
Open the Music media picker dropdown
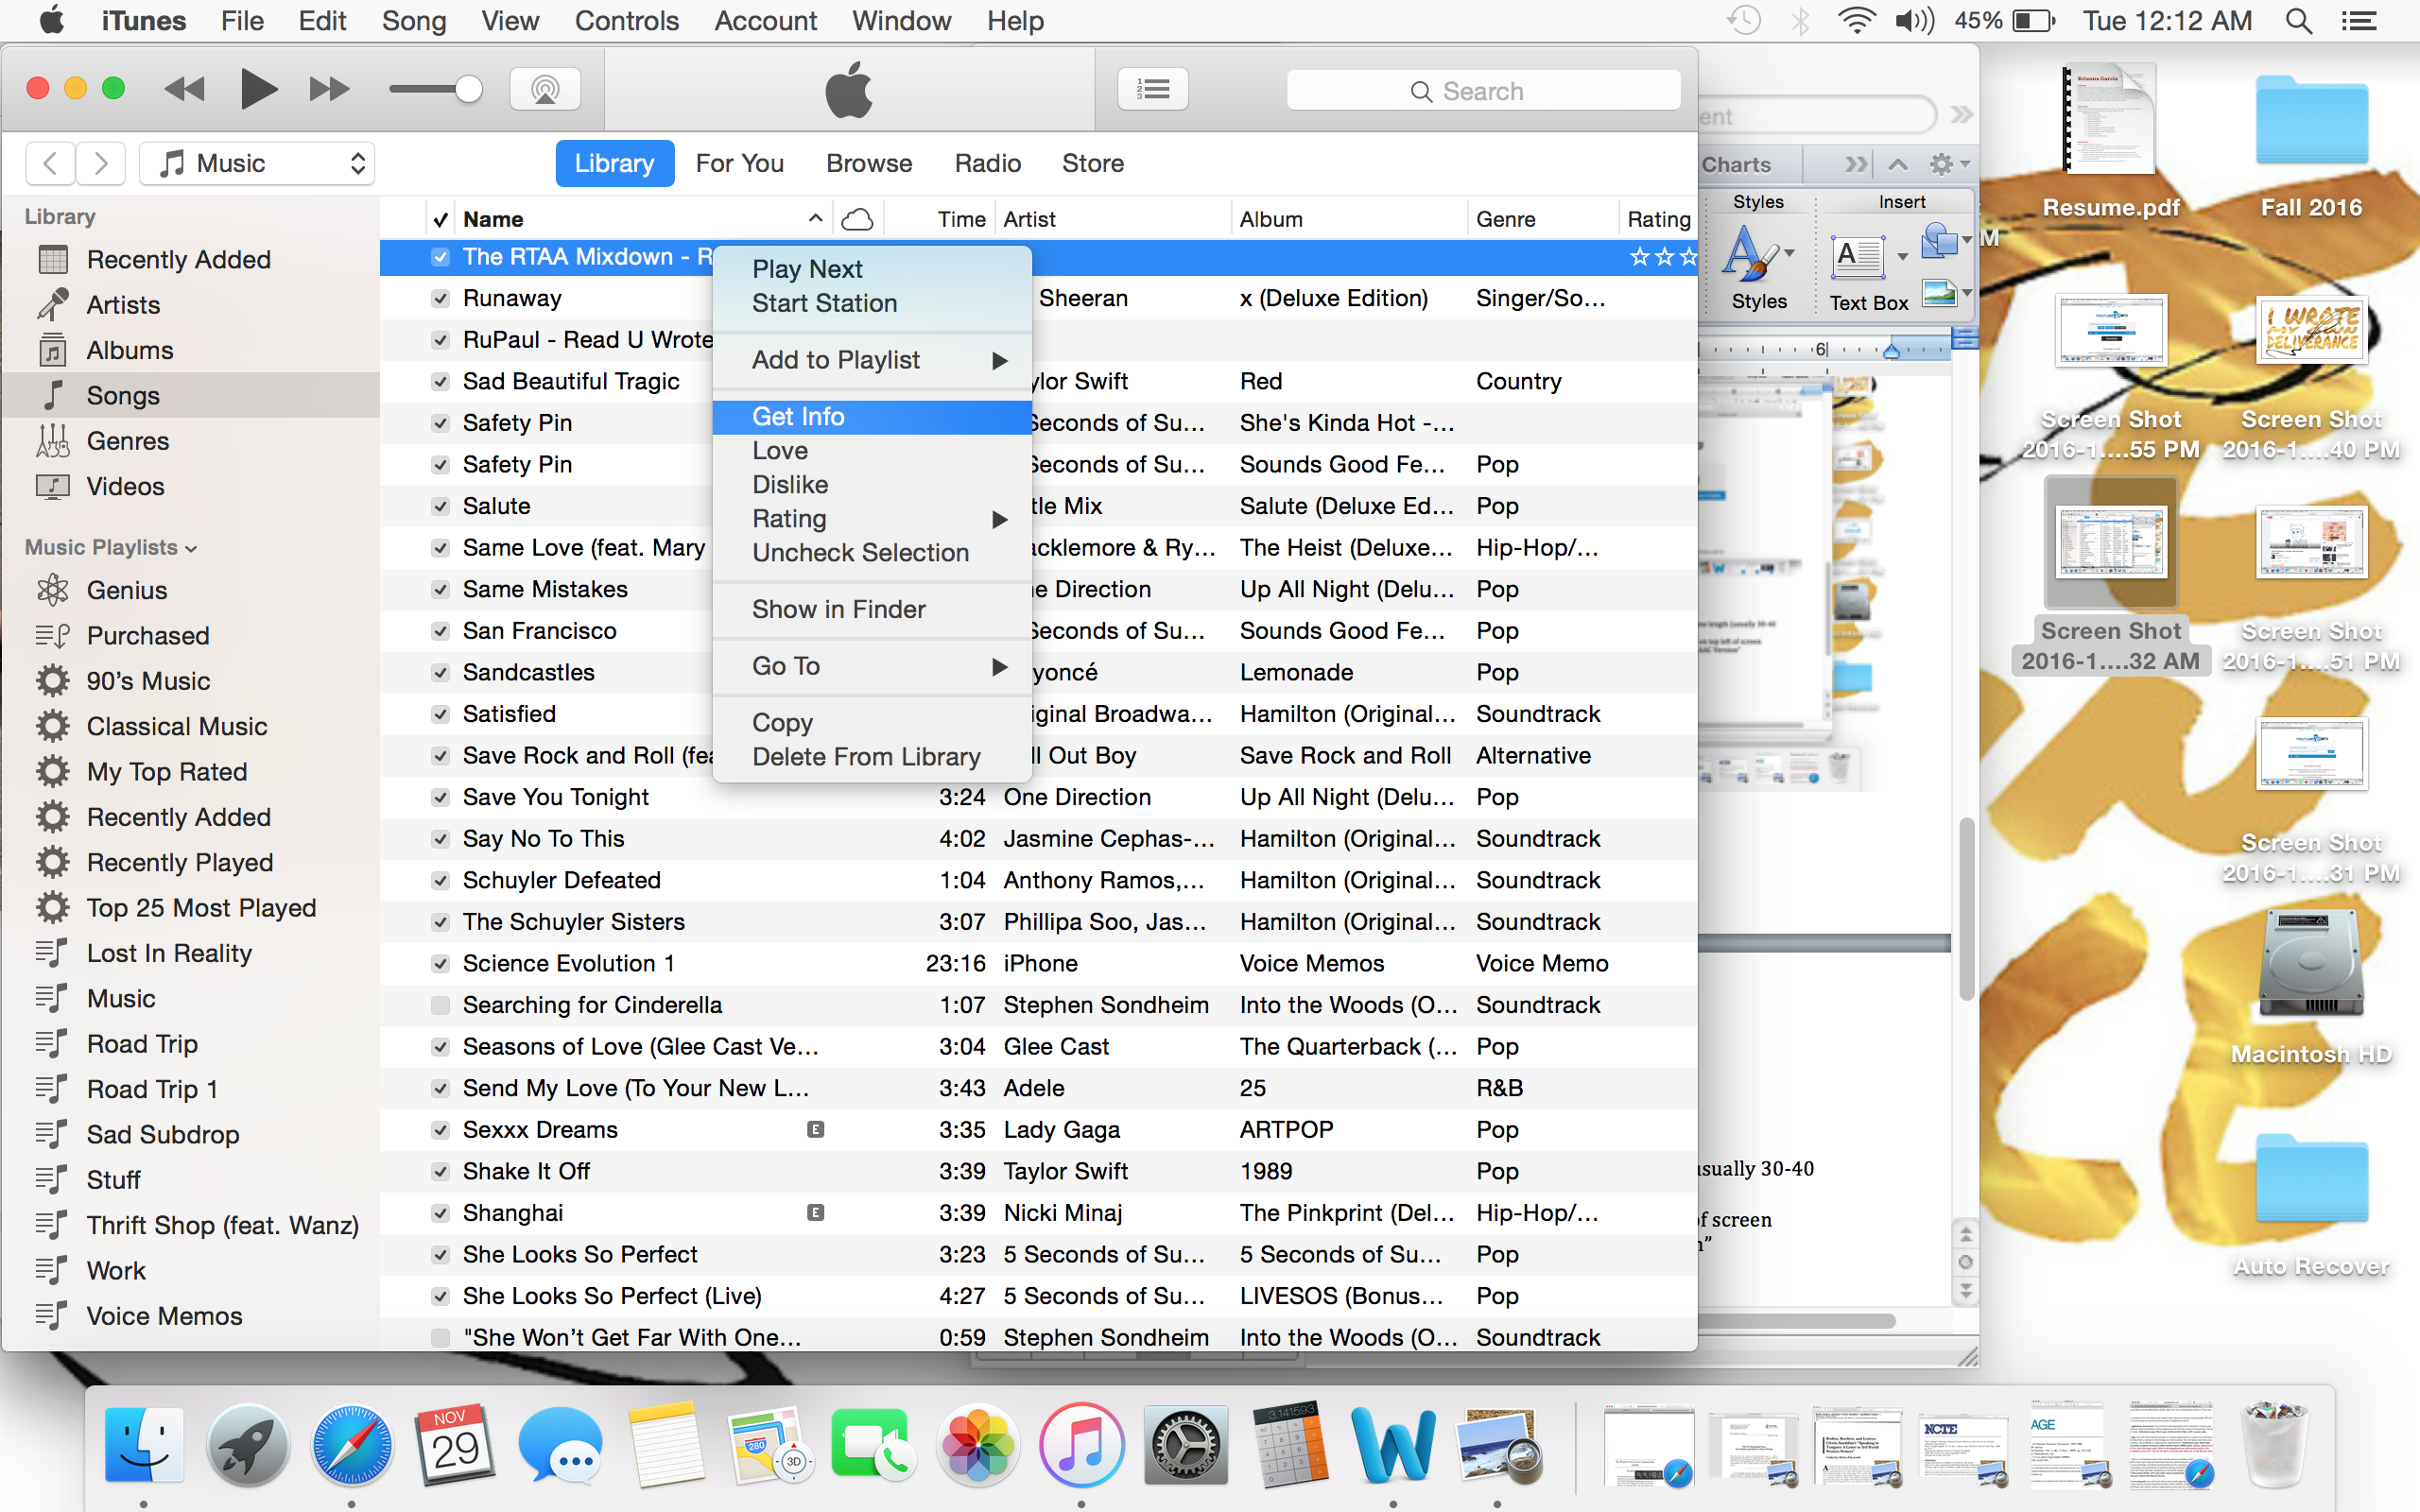256,163
